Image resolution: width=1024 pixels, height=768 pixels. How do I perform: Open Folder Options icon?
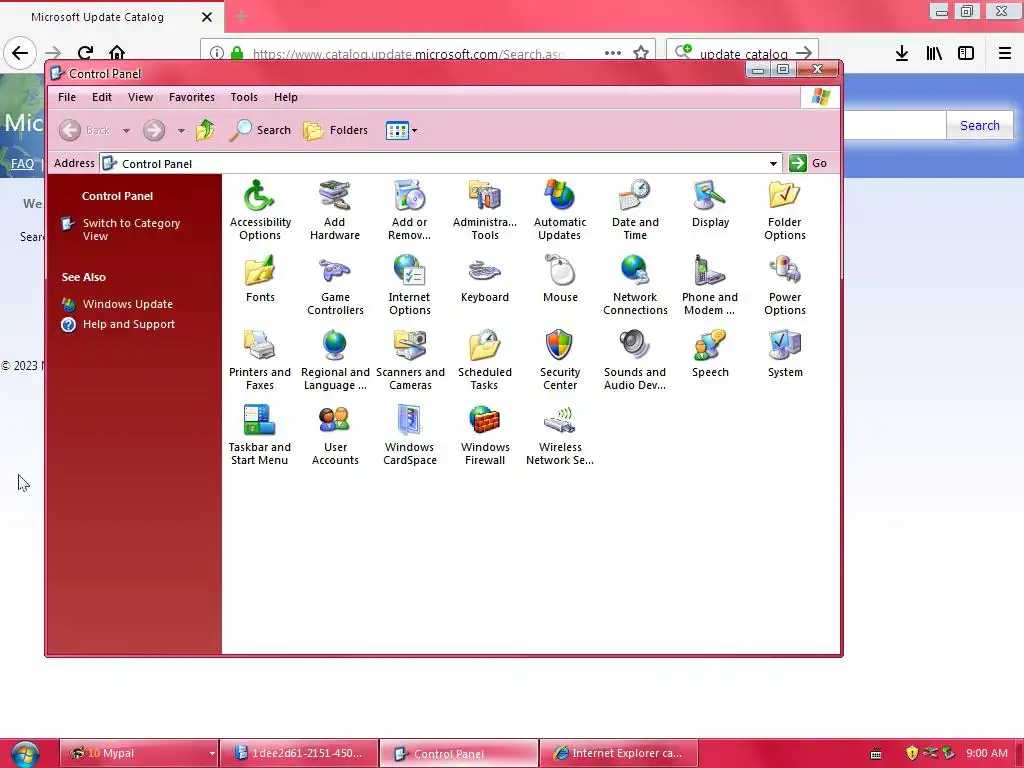click(784, 210)
